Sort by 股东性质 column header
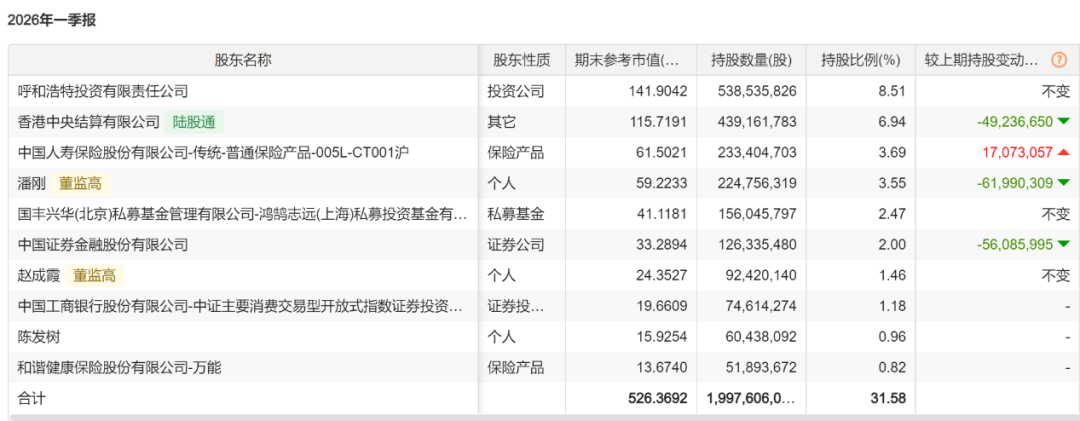Viewport: 1080px width, 421px height. pyautogui.click(x=521, y=60)
